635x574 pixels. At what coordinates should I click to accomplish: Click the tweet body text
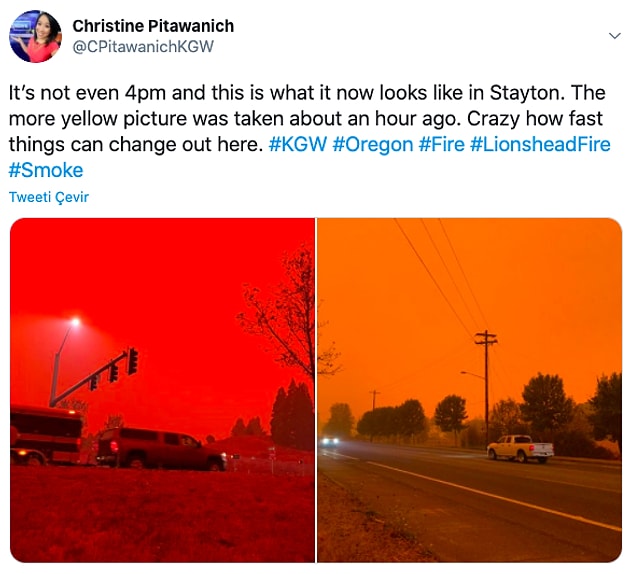[x=310, y=131]
